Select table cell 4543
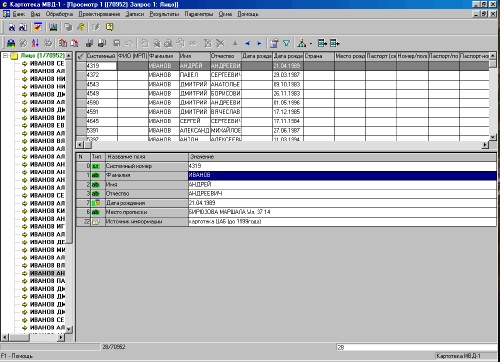Viewport: 500px width, 362px height. 101,85
